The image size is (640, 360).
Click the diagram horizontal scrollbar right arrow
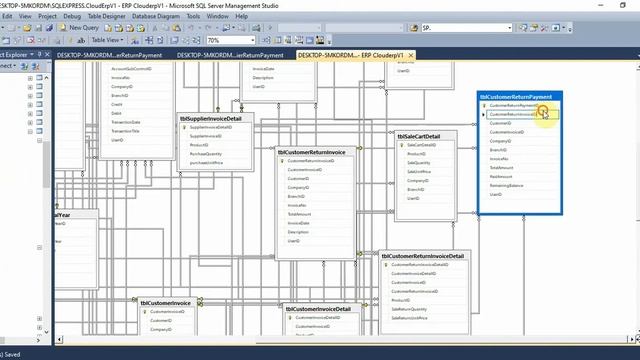click(x=632, y=339)
